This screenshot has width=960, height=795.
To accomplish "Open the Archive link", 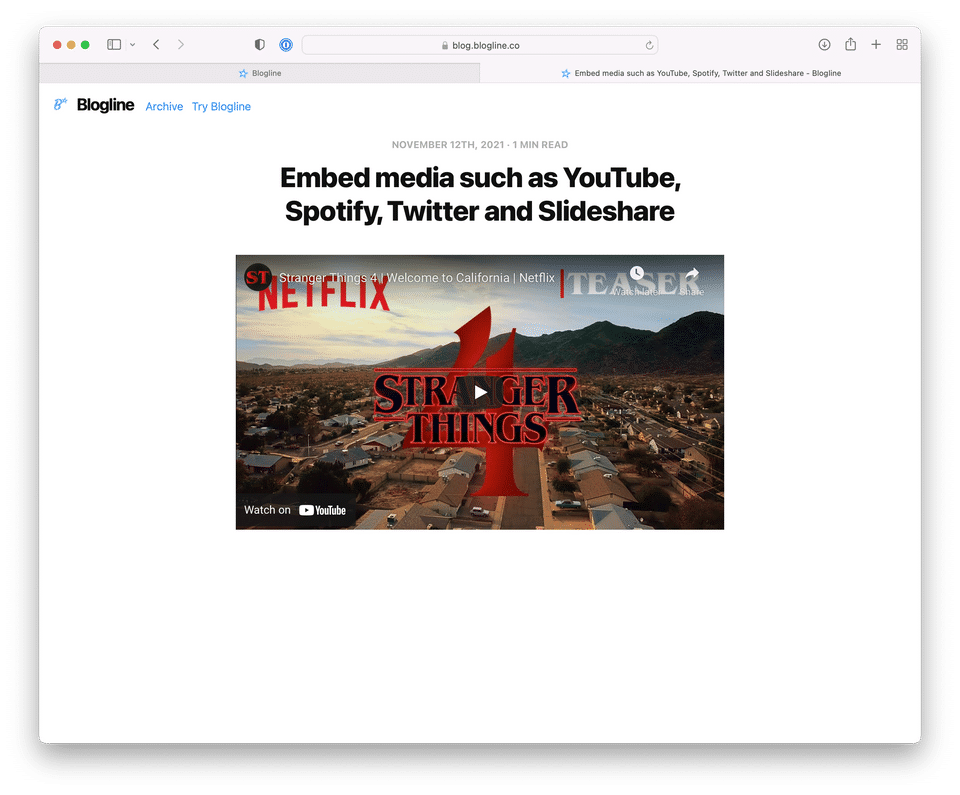I will tap(164, 107).
